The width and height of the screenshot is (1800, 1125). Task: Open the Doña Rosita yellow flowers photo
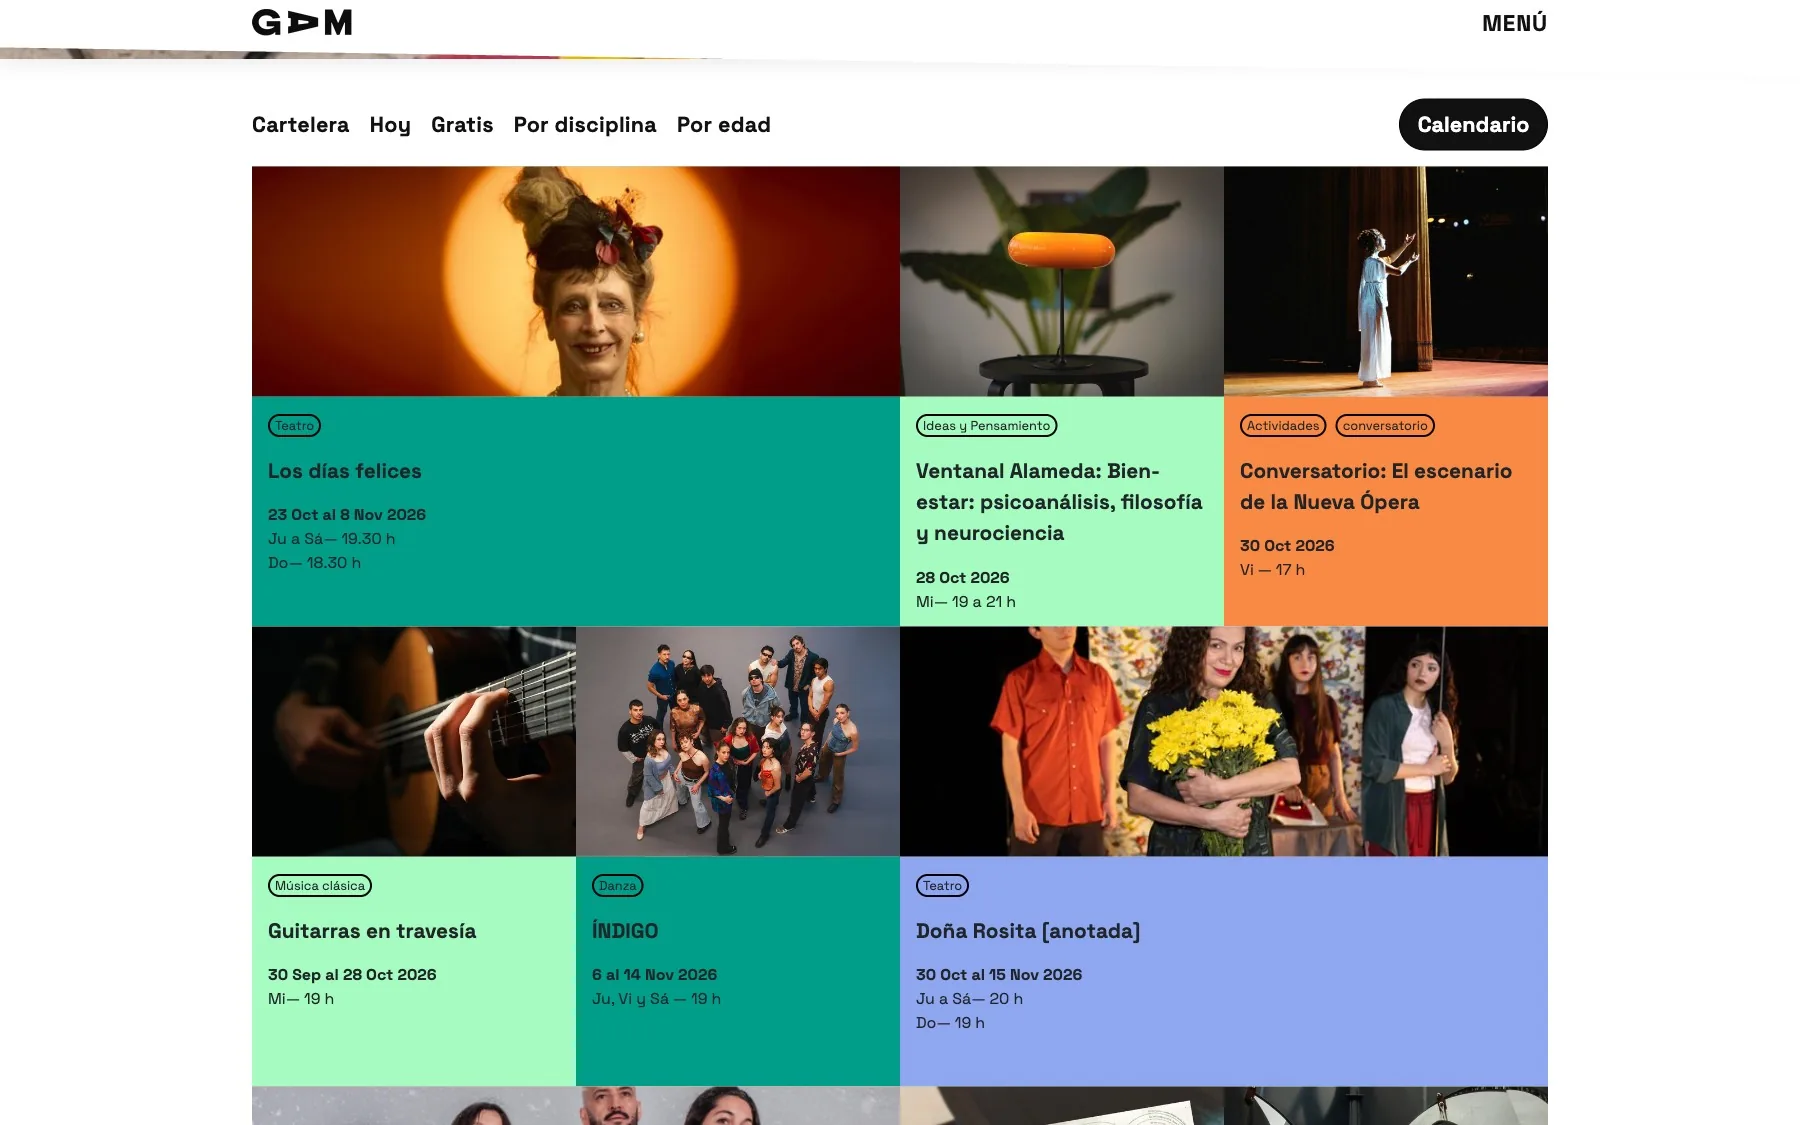tap(1224, 741)
